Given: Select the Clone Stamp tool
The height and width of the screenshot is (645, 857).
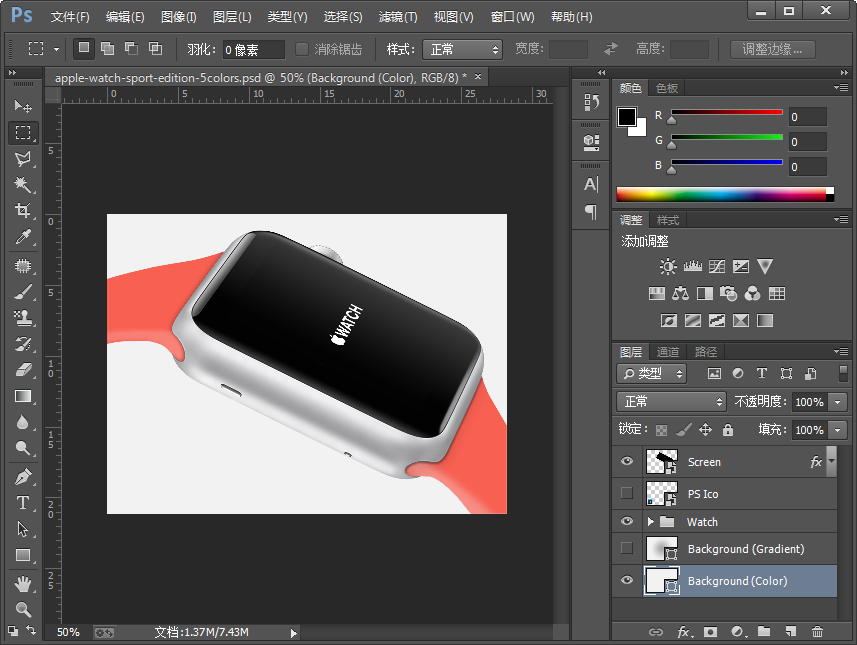Looking at the screenshot, I should pyautogui.click(x=23, y=318).
